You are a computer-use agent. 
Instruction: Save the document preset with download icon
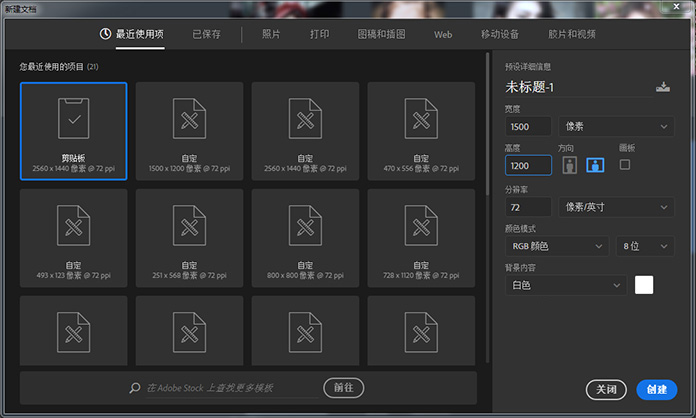pos(663,87)
